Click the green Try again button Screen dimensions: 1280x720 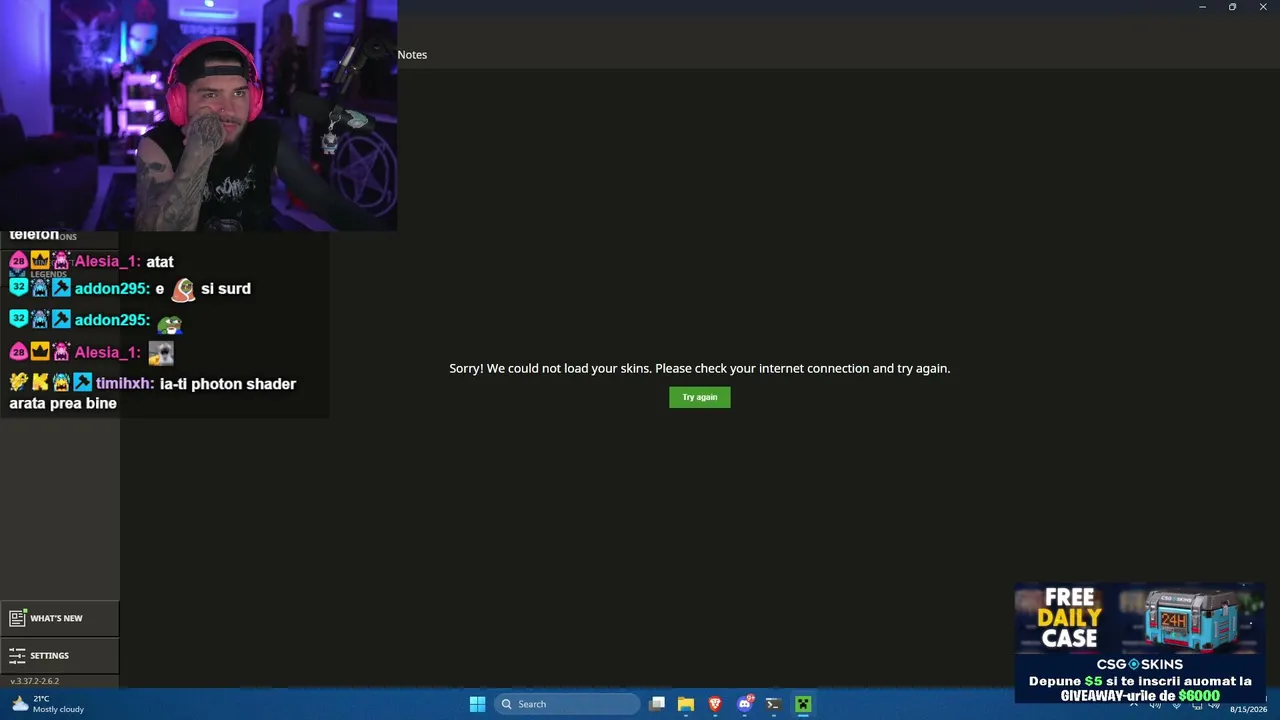coord(700,397)
